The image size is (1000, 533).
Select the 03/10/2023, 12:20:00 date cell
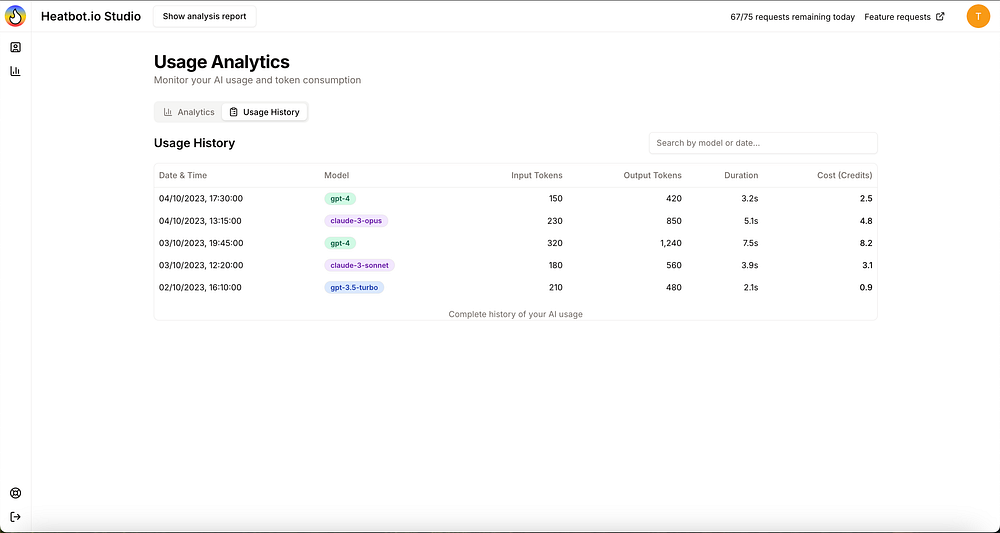tap(201, 265)
